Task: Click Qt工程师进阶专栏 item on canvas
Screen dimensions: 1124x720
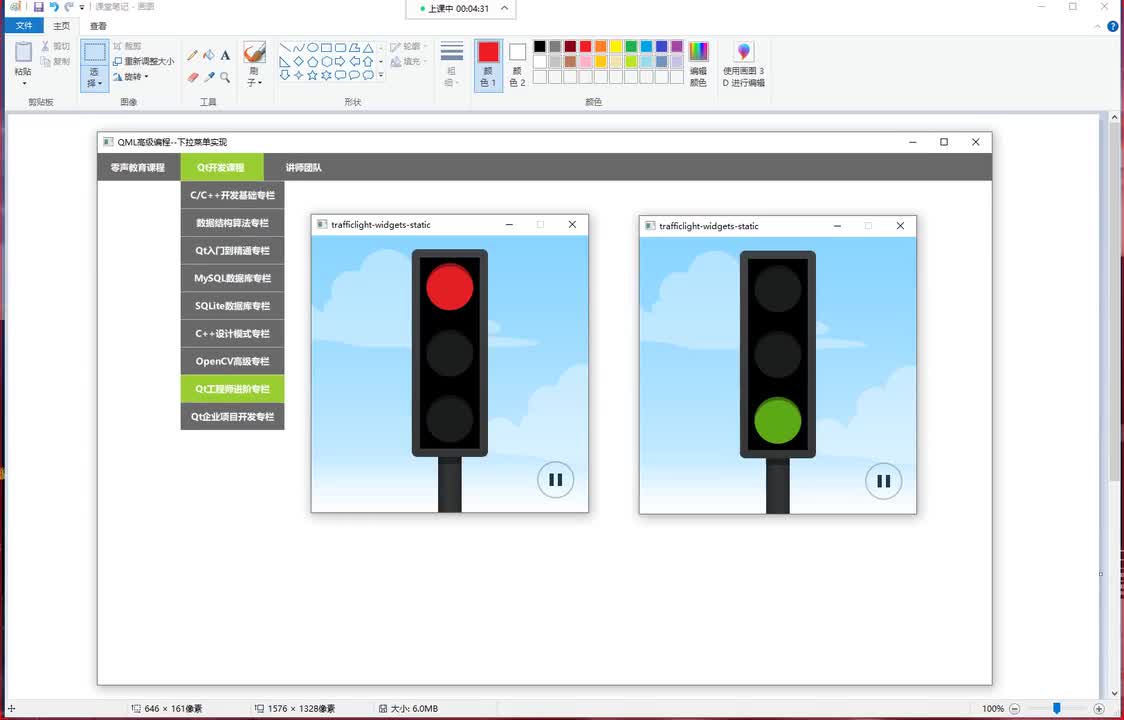Action: click(x=232, y=389)
